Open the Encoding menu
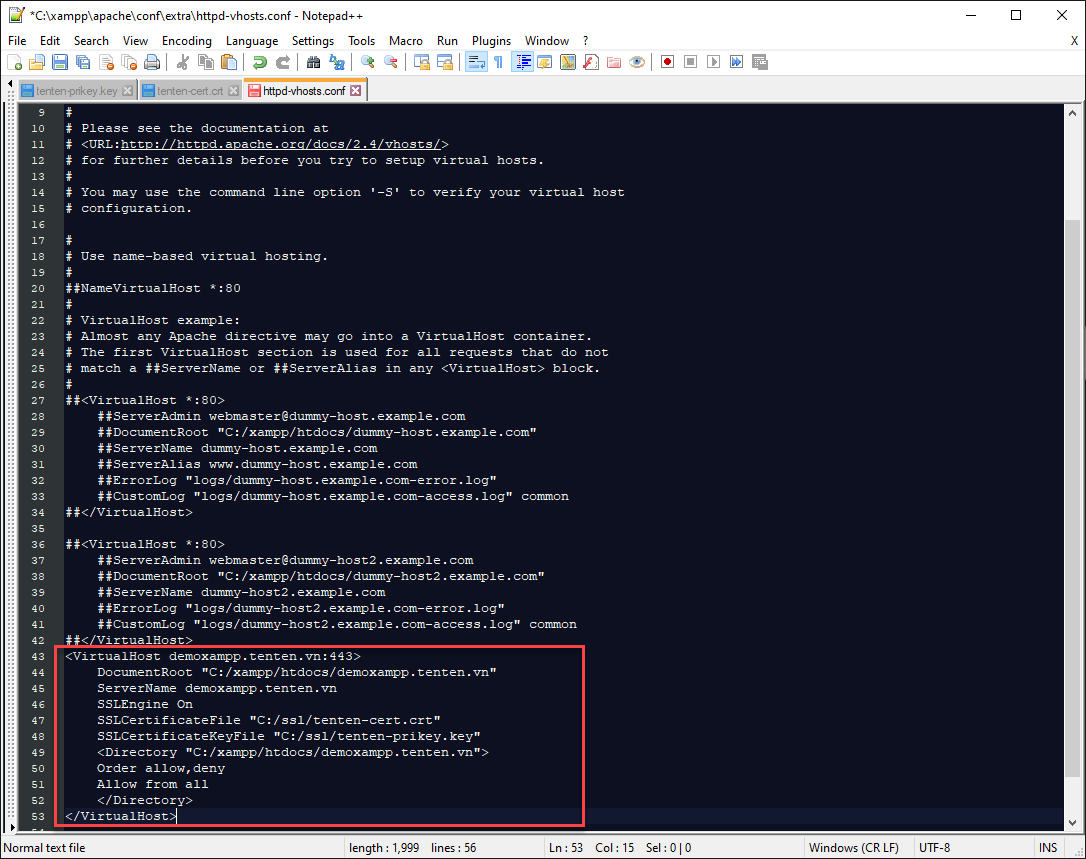This screenshot has width=1086, height=859. tap(187, 41)
